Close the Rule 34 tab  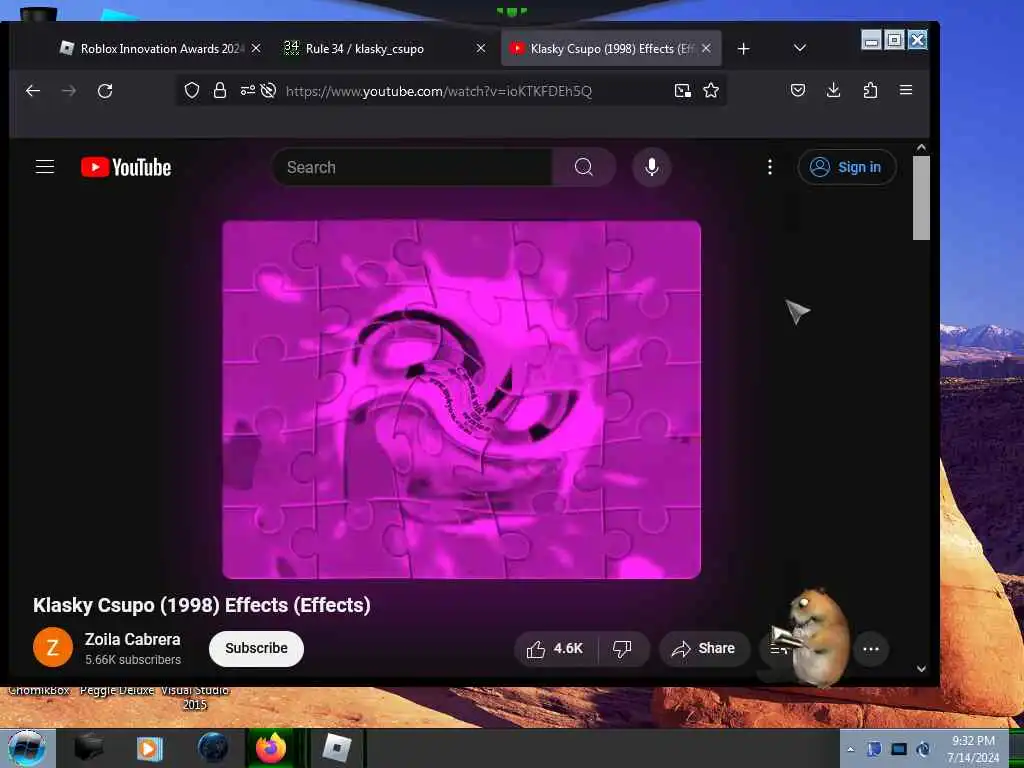pyautogui.click(x=481, y=48)
